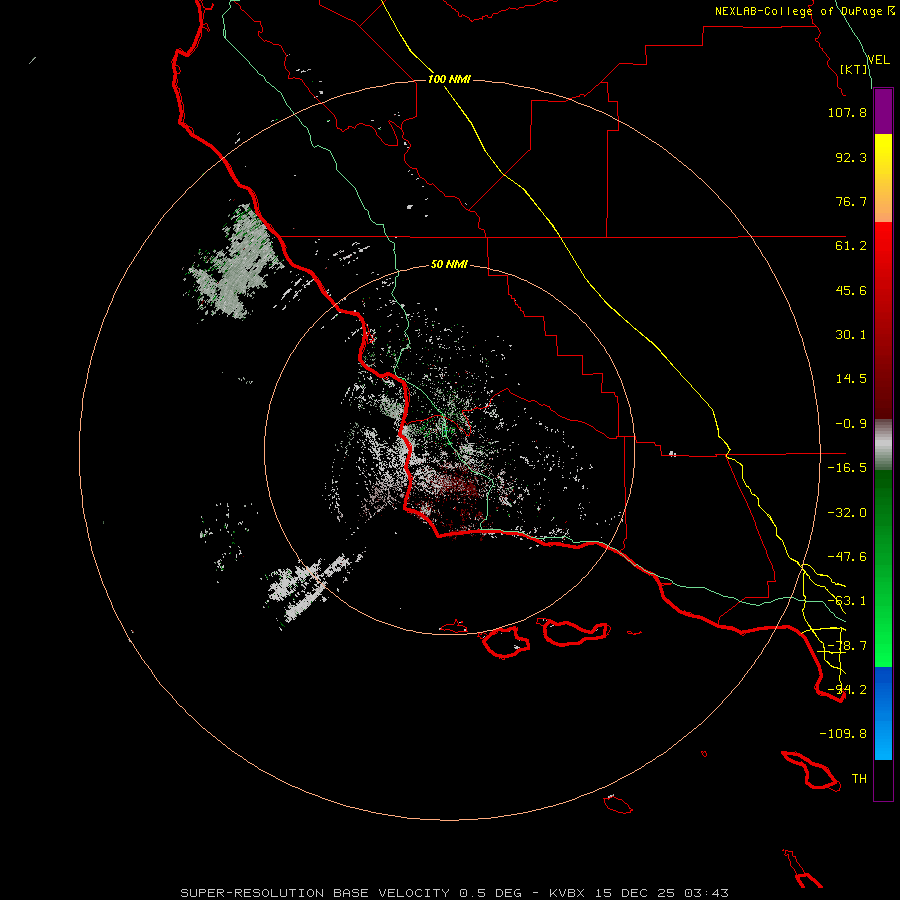Click the 76.7 velocity scale value

coord(851,201)
